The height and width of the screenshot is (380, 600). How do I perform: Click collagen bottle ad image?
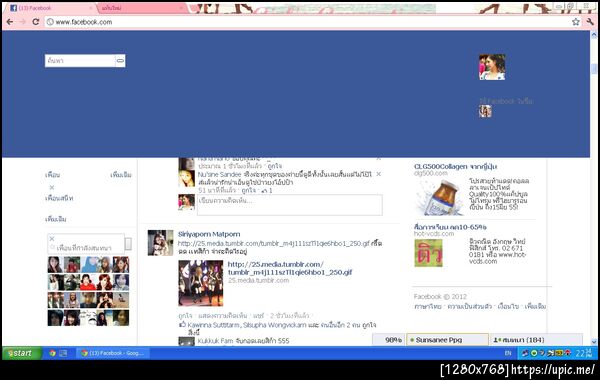pos(439,197)
